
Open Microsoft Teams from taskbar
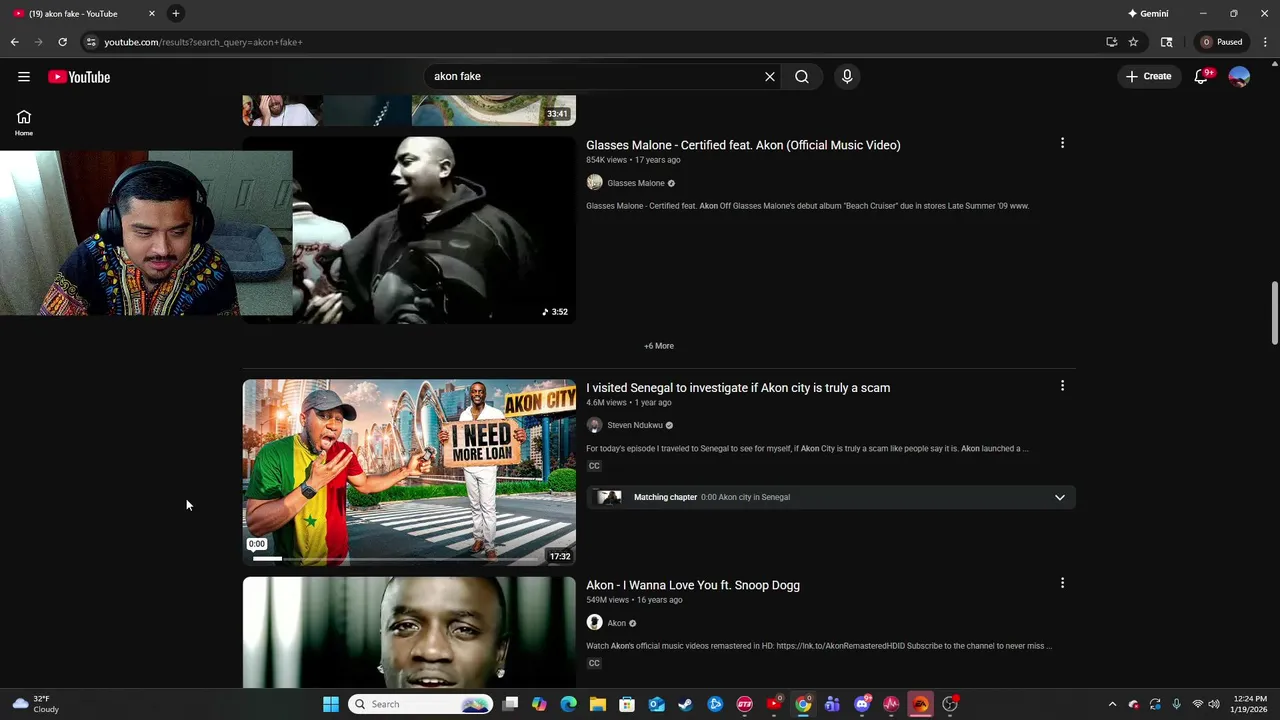click(832, 704)
